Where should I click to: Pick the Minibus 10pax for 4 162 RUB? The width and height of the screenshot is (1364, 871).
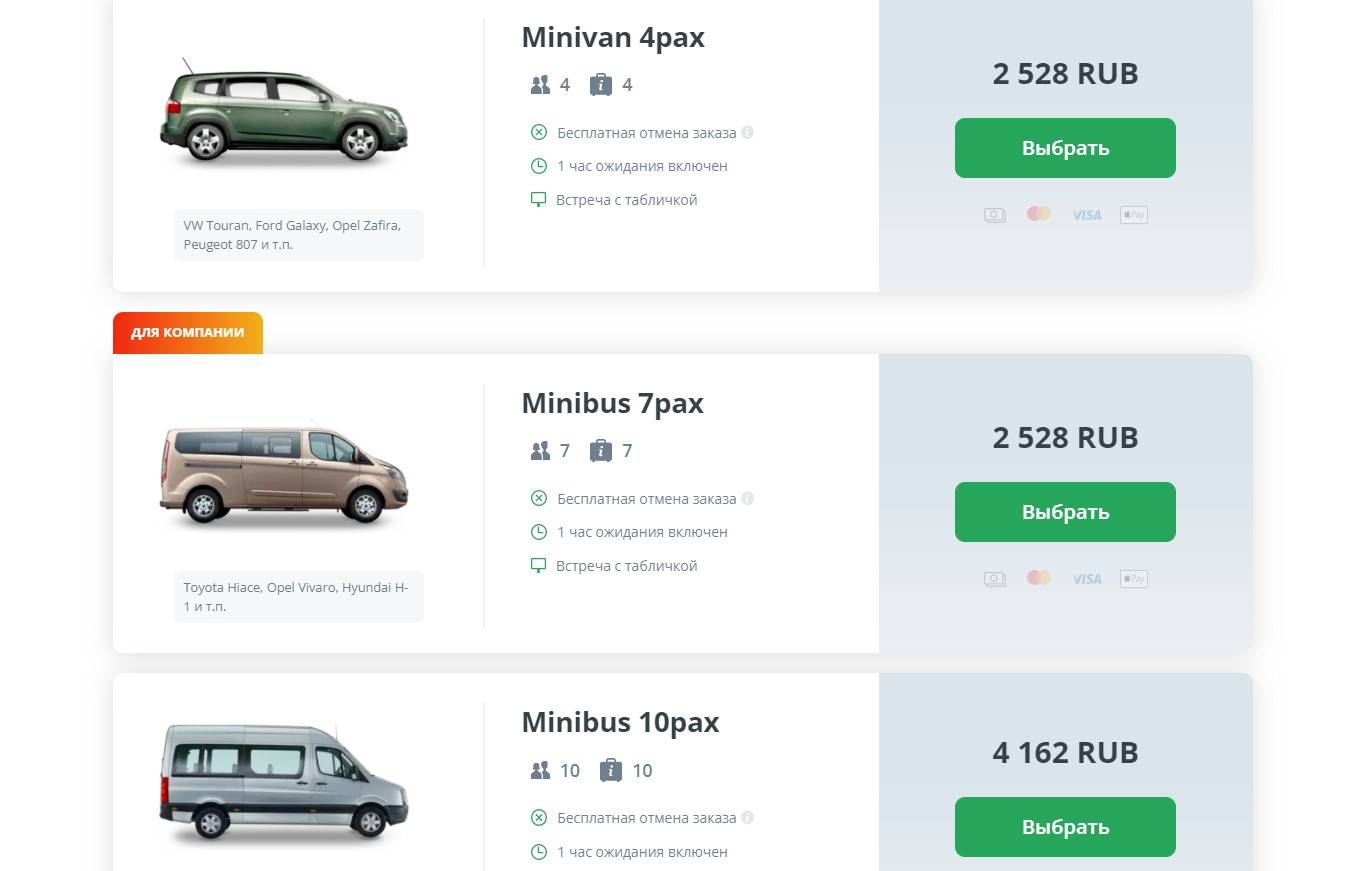pyautogui.click(x=1065, y=827)
